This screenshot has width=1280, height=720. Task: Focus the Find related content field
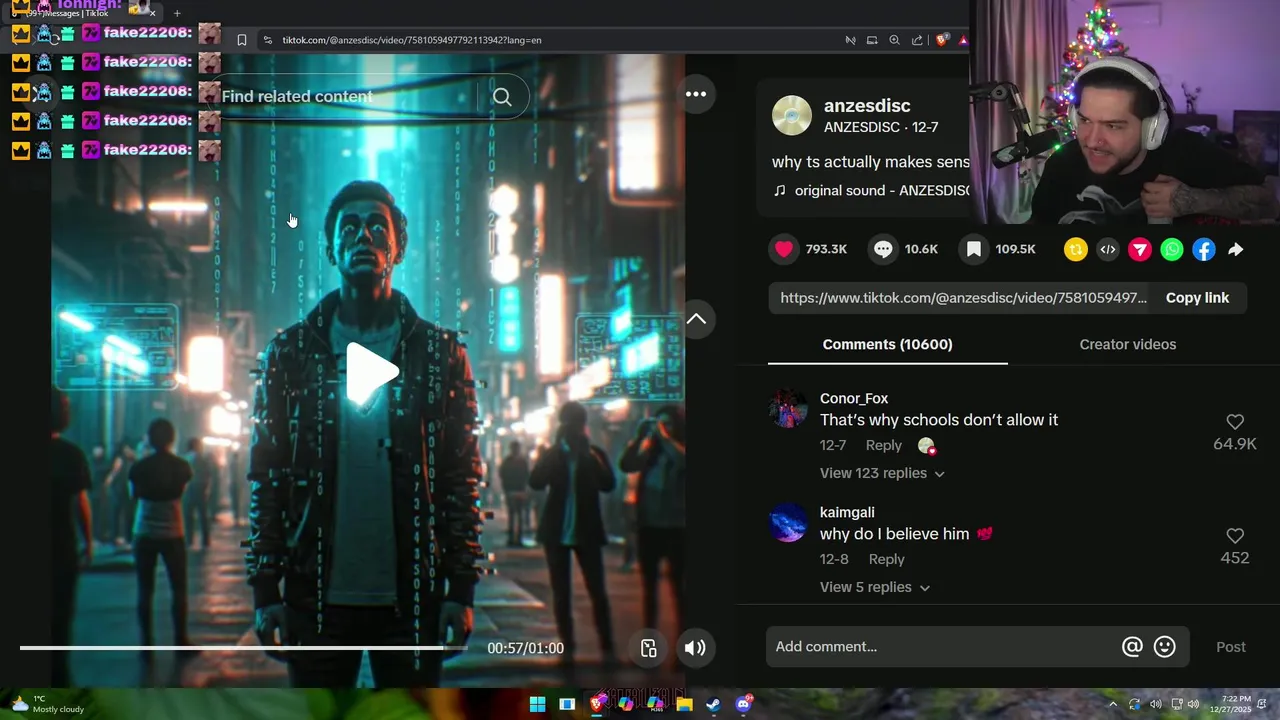pyautogui.click(x=345, y=97)
